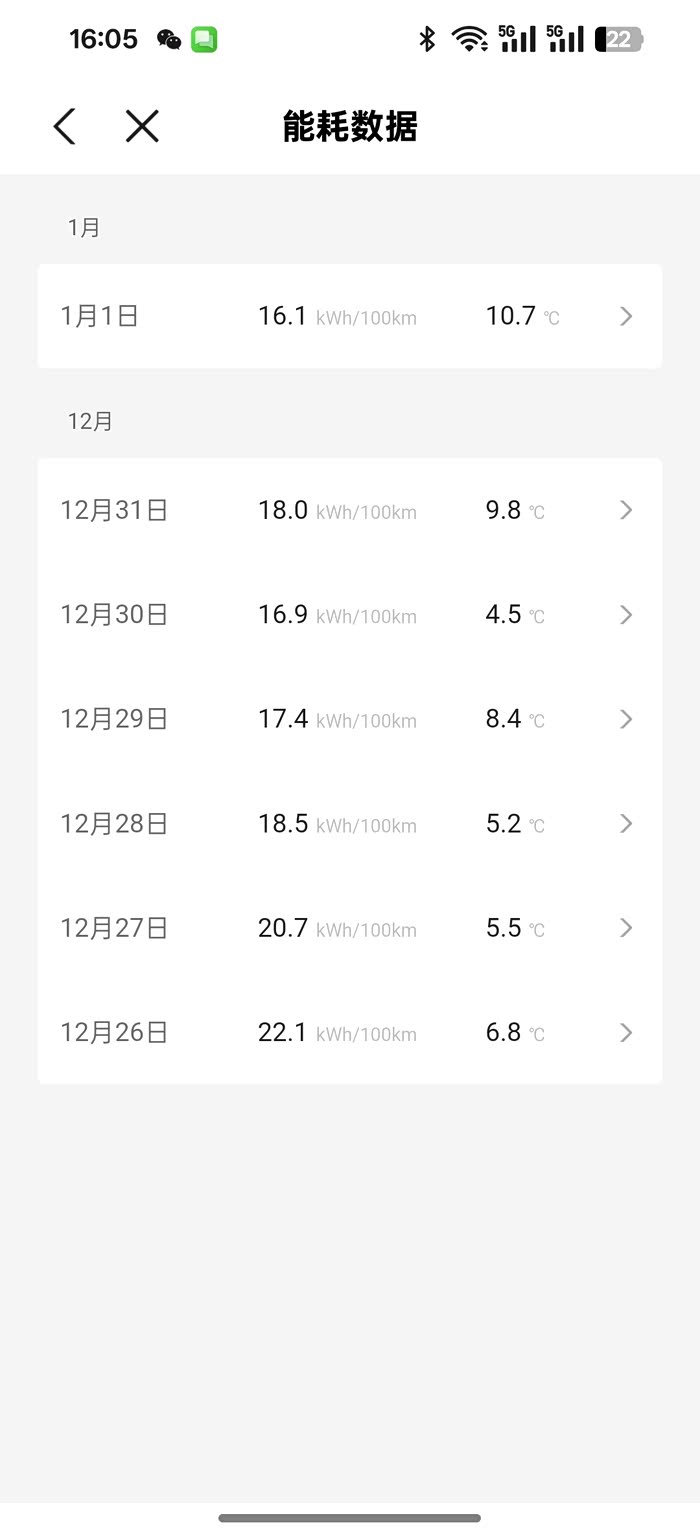Expand the 12月27日 entry chevron
Screen dimensions: 700x1538
point(626,928)
